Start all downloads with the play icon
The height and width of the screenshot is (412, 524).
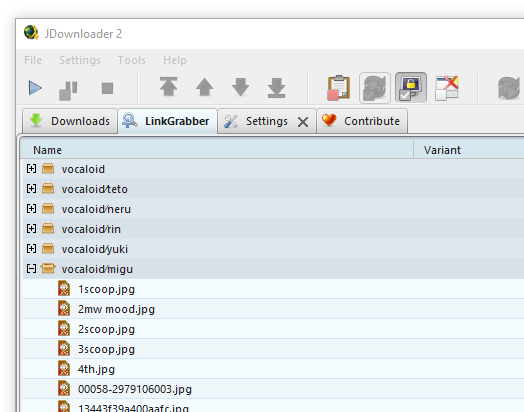click(x=35, y=88)
